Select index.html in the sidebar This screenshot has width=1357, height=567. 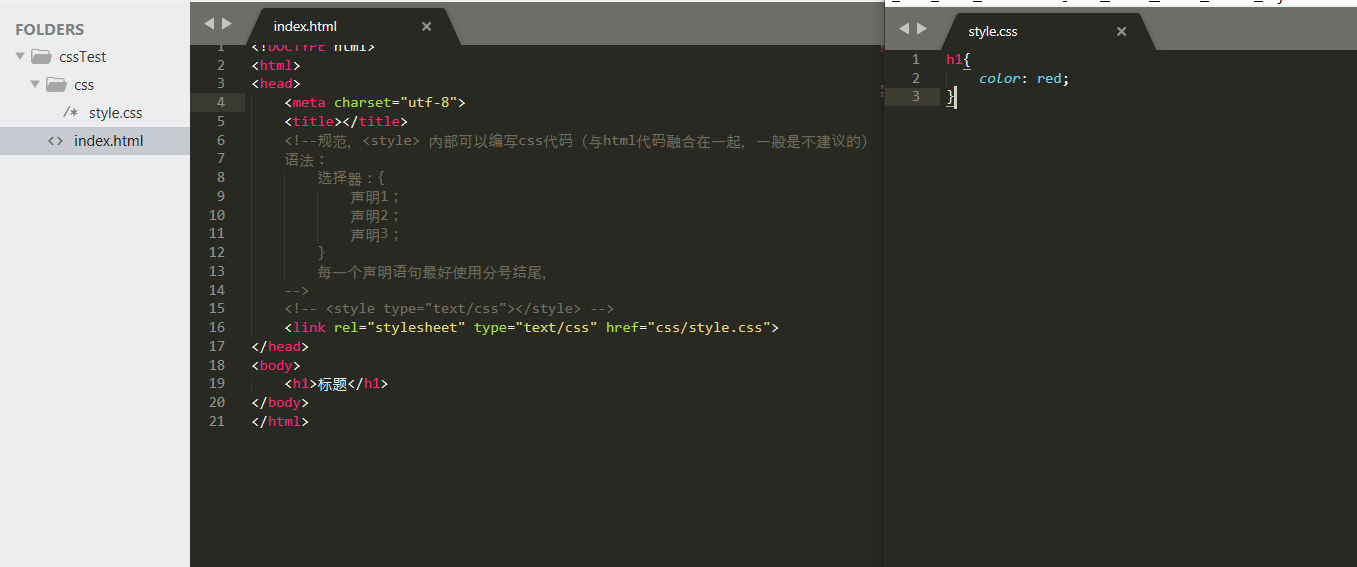tap(108, 141)
